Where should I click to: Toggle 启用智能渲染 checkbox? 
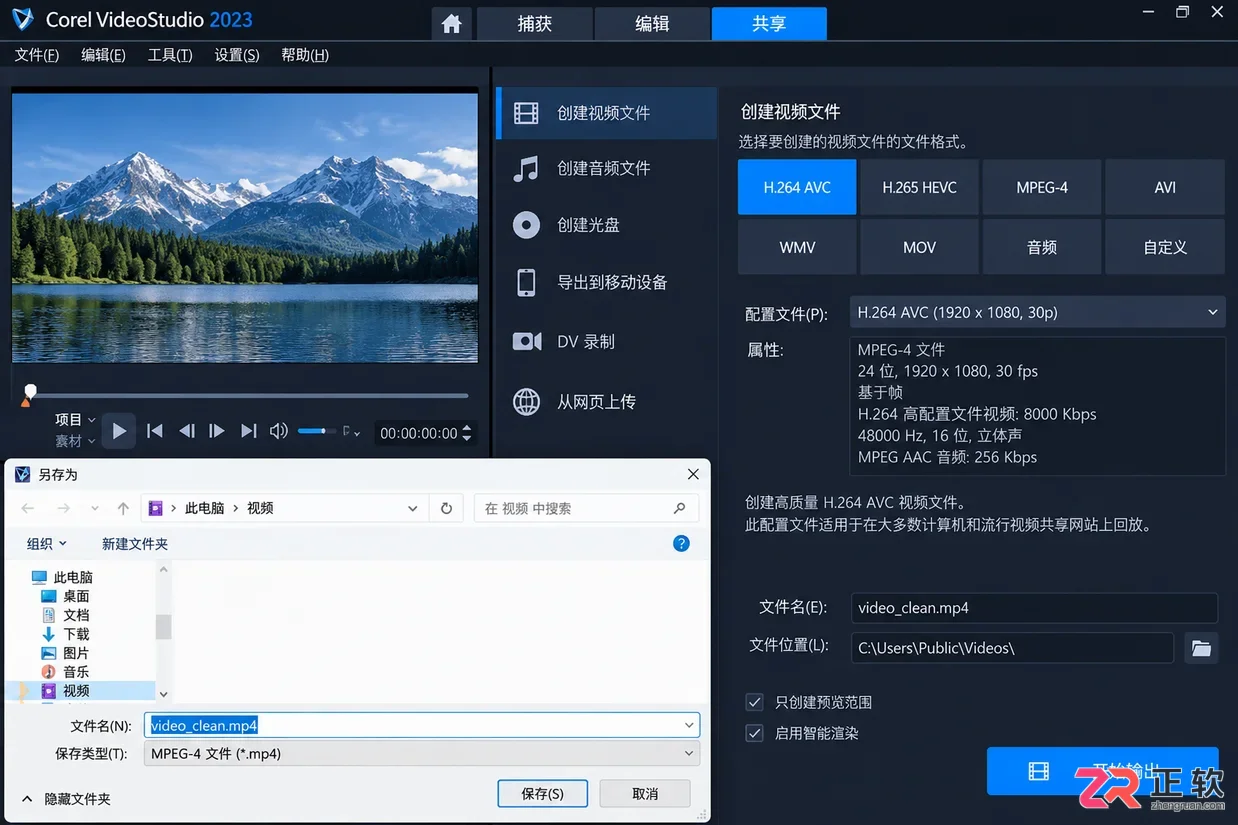(755, 733)
